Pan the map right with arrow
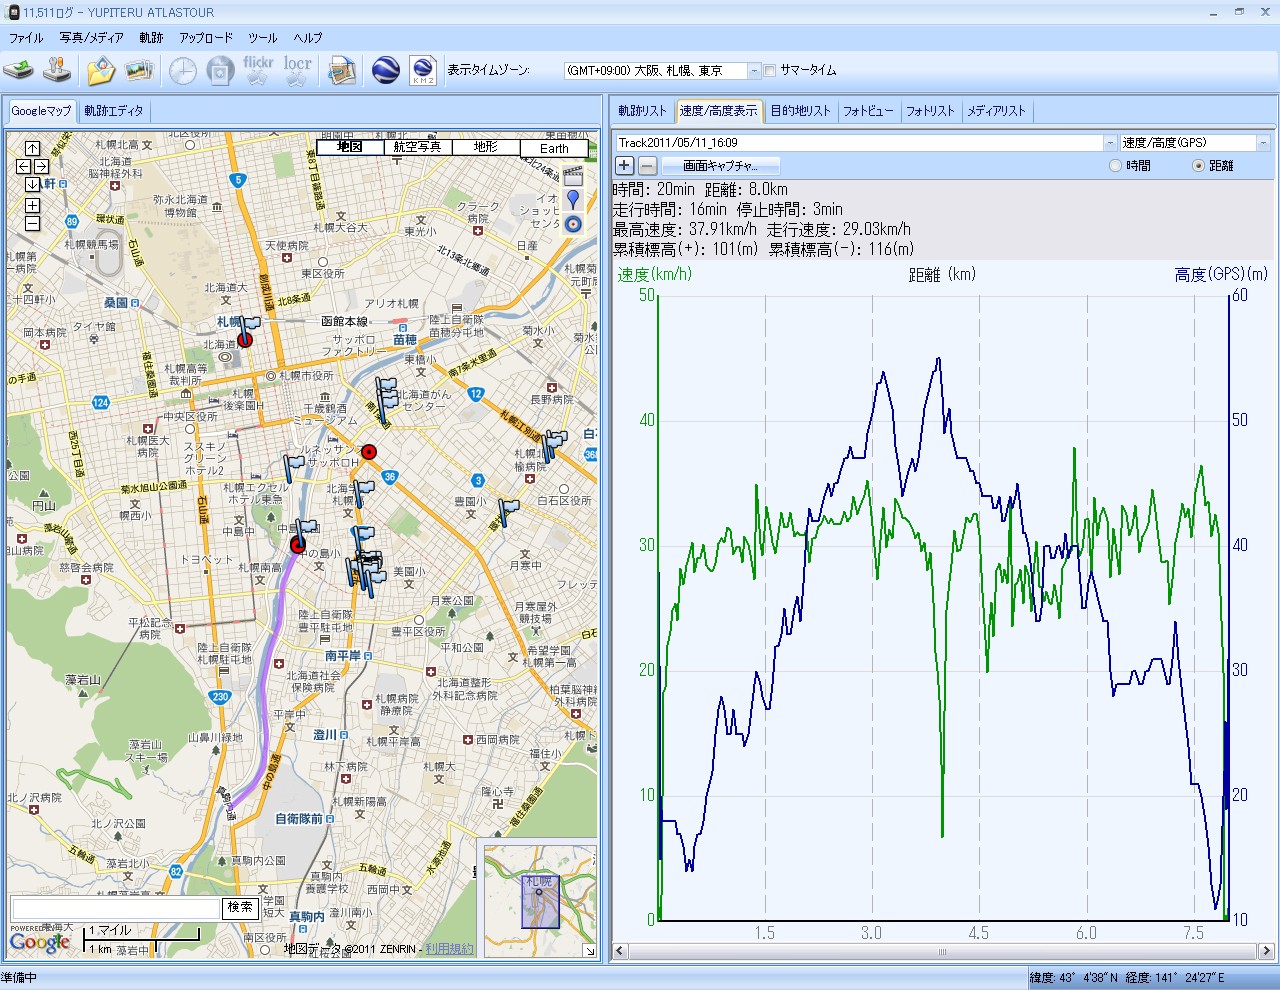1280x990 pixels. (x=41, y=166)
